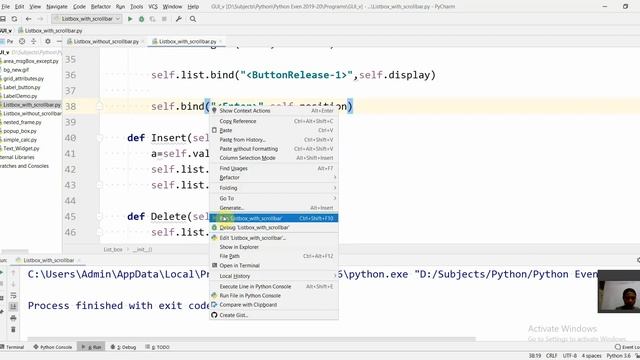This screenshot has height=360, width=640.
Task: Open the Refactor menu in menu bar
Action: [x=100, y=7]
